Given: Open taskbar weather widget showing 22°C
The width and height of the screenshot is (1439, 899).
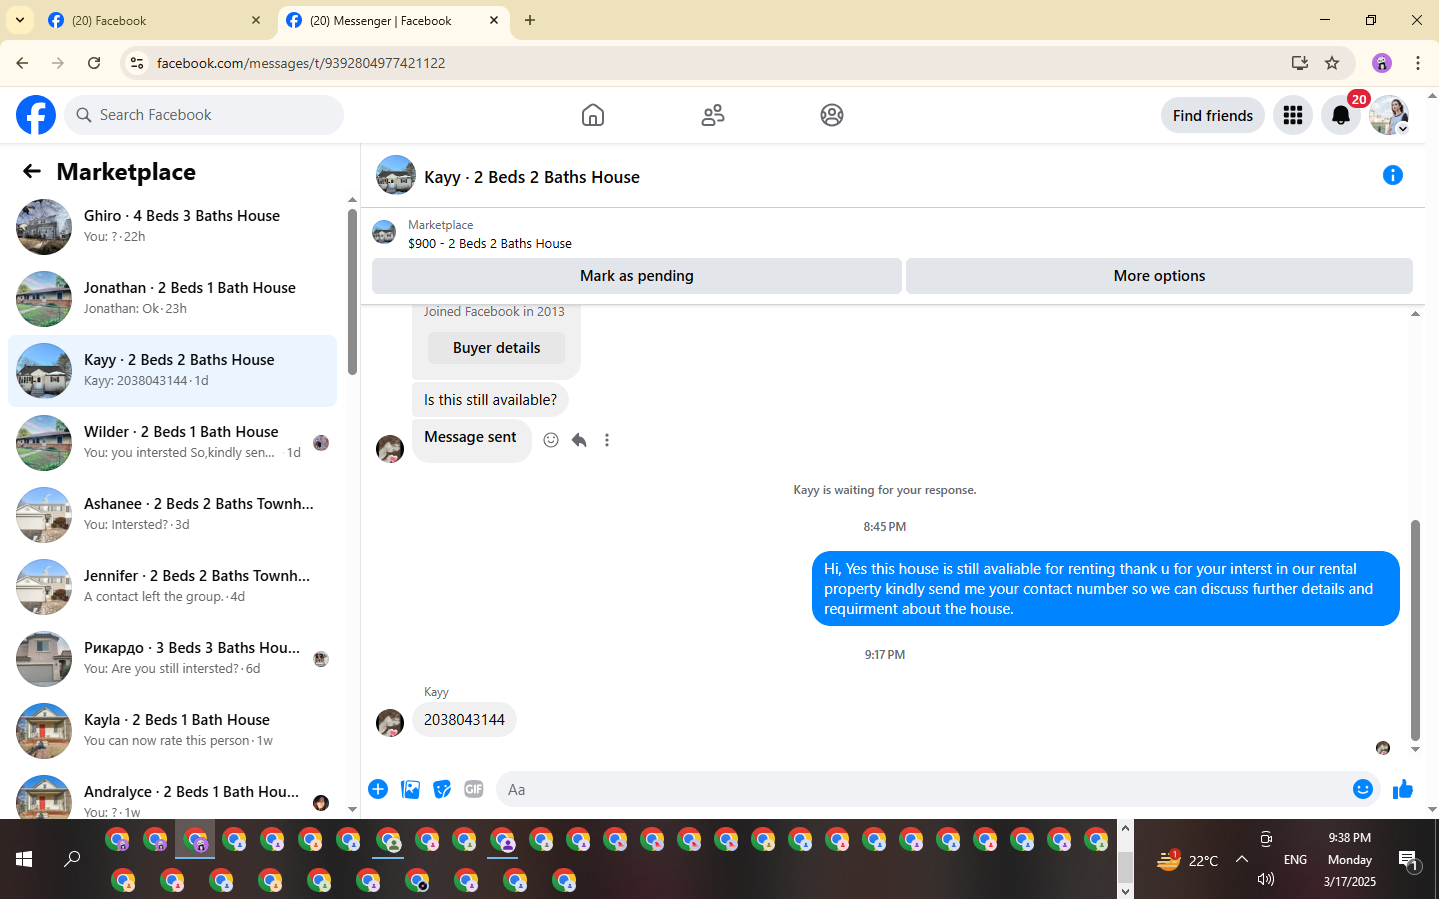Looking at the screenshot, I should point(1187,860).
